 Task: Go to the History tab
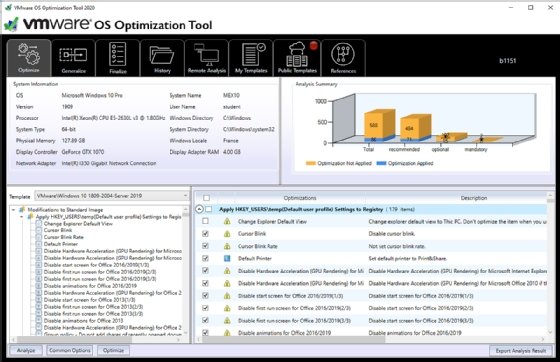[x=162, y=58]
